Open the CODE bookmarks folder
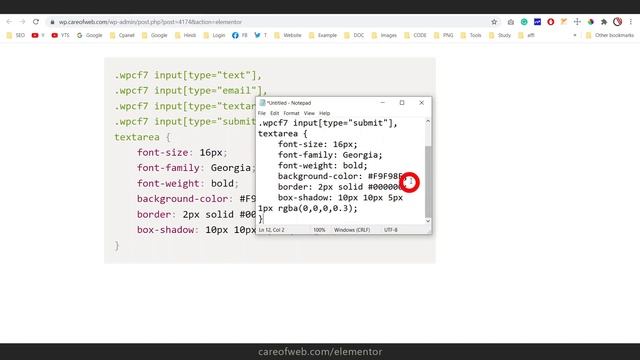 [x=415, y=36]
